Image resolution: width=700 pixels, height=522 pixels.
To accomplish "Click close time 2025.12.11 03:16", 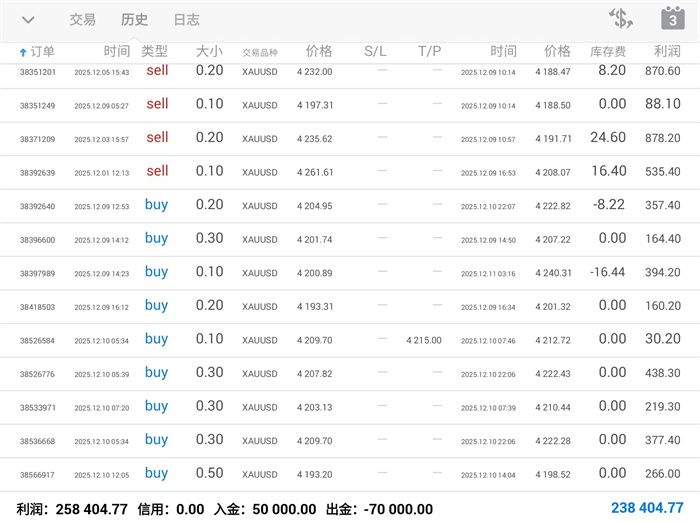I will [488, 274].
